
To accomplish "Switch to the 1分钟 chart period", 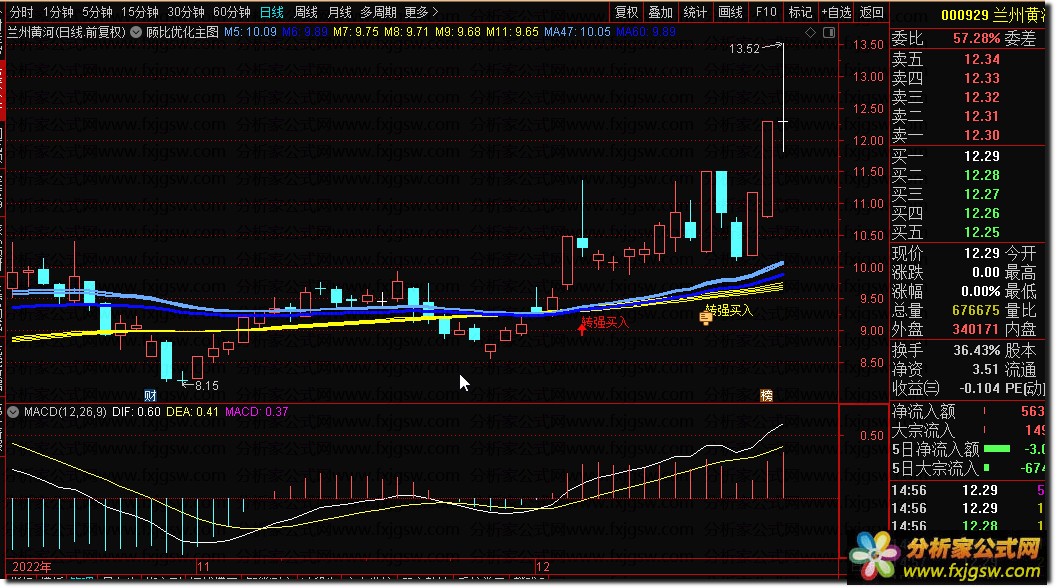I will coord(58,12).
